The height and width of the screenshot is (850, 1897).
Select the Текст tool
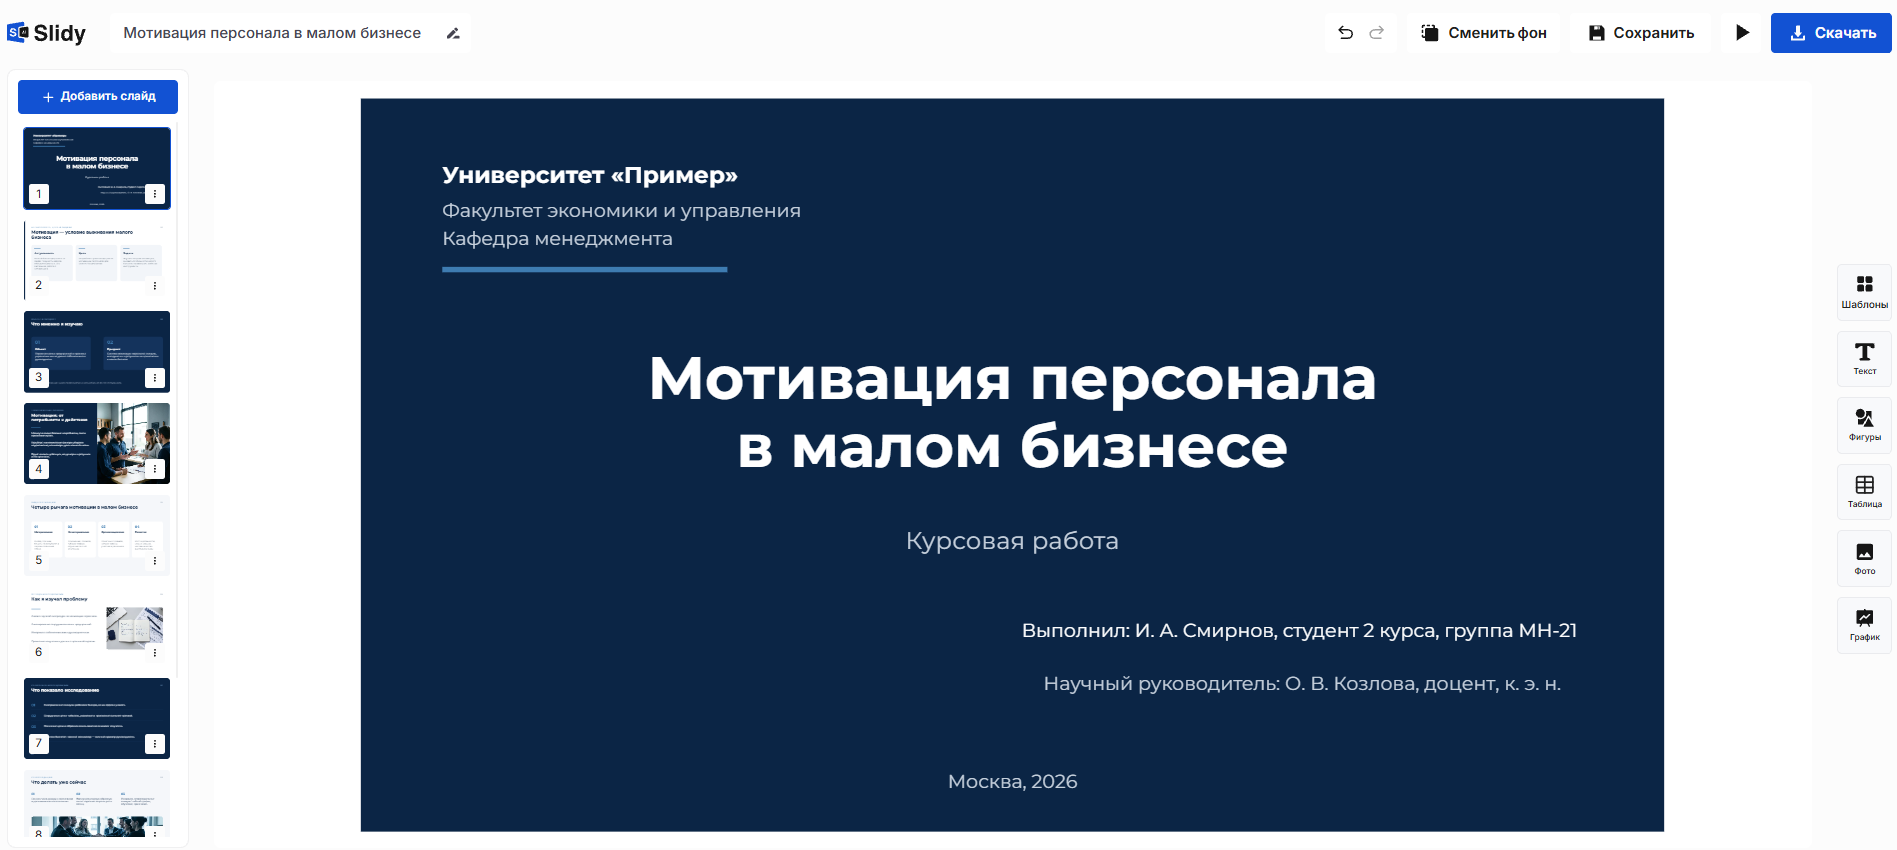click(1864, 359)
